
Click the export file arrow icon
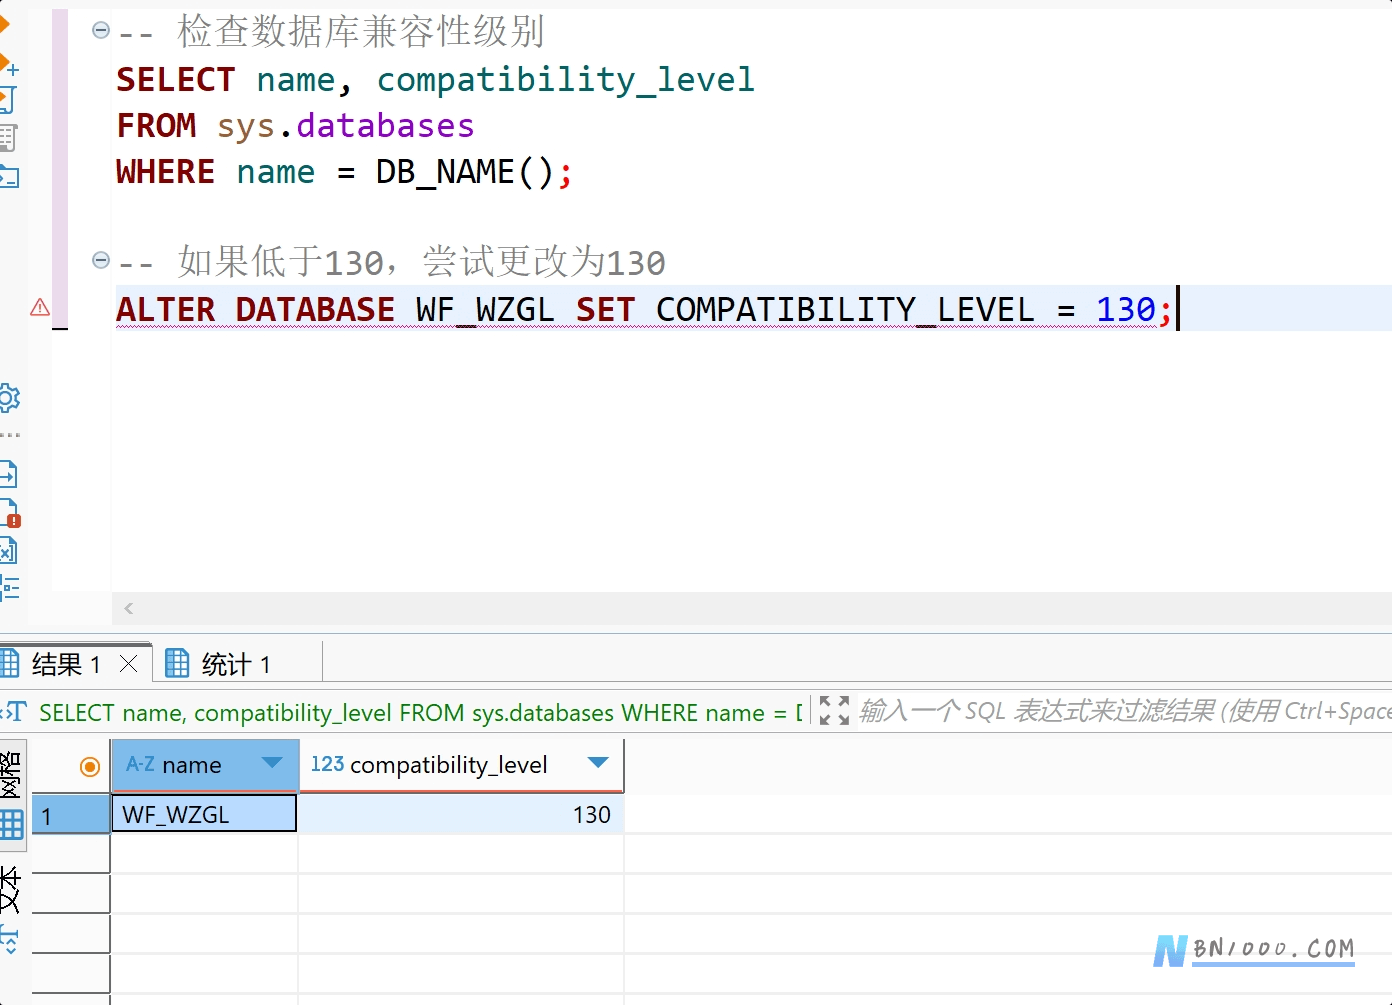(x=8, y=474)
